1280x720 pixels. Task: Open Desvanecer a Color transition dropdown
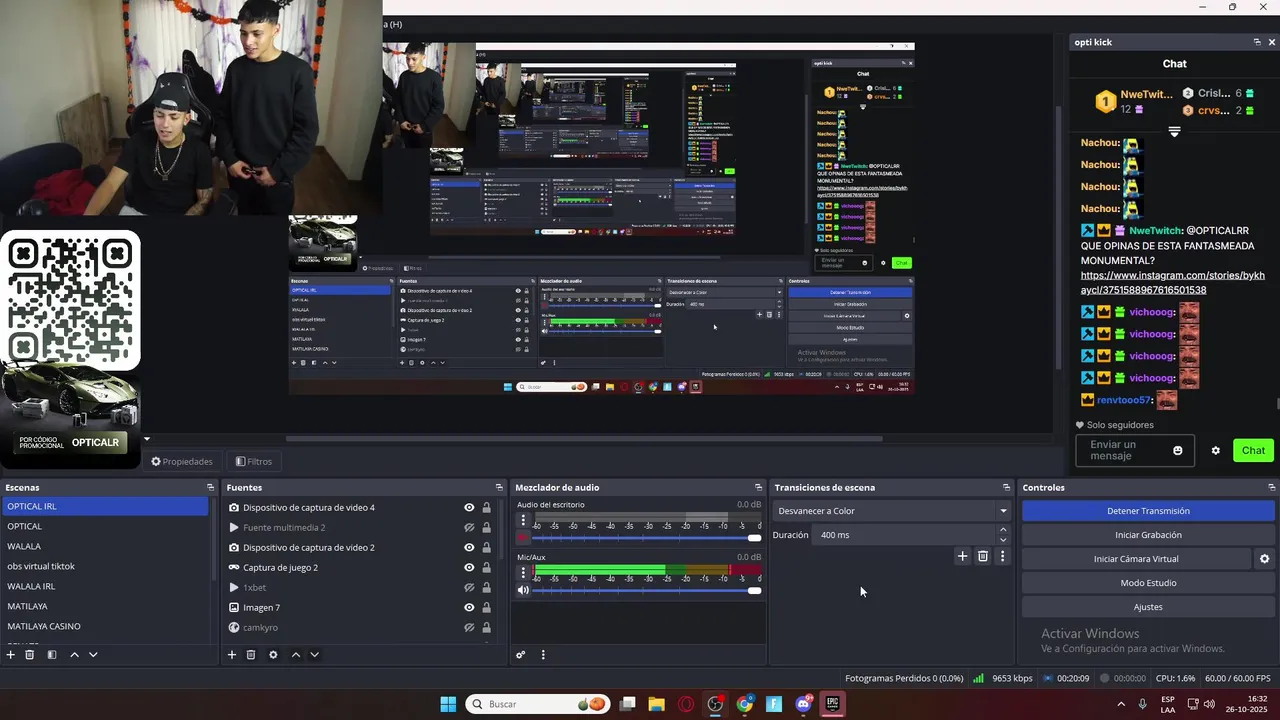[892, 511]
